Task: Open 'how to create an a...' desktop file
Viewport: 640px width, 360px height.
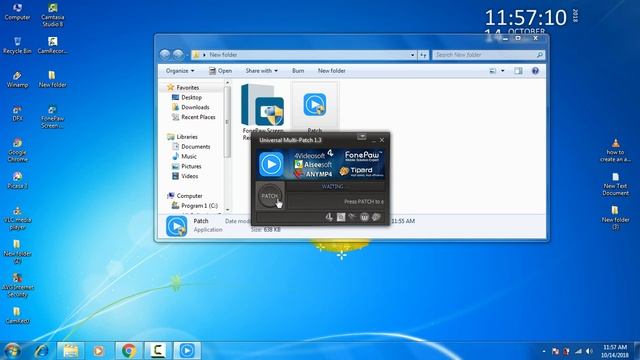Action: pyautogui.click(x=615, y=150)
